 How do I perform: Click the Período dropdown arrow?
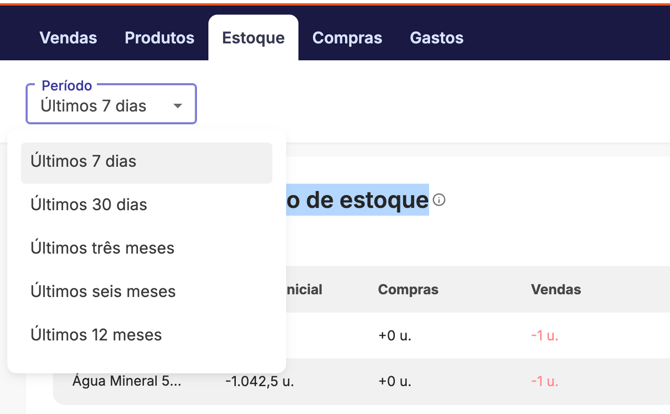tap(177, 106)
